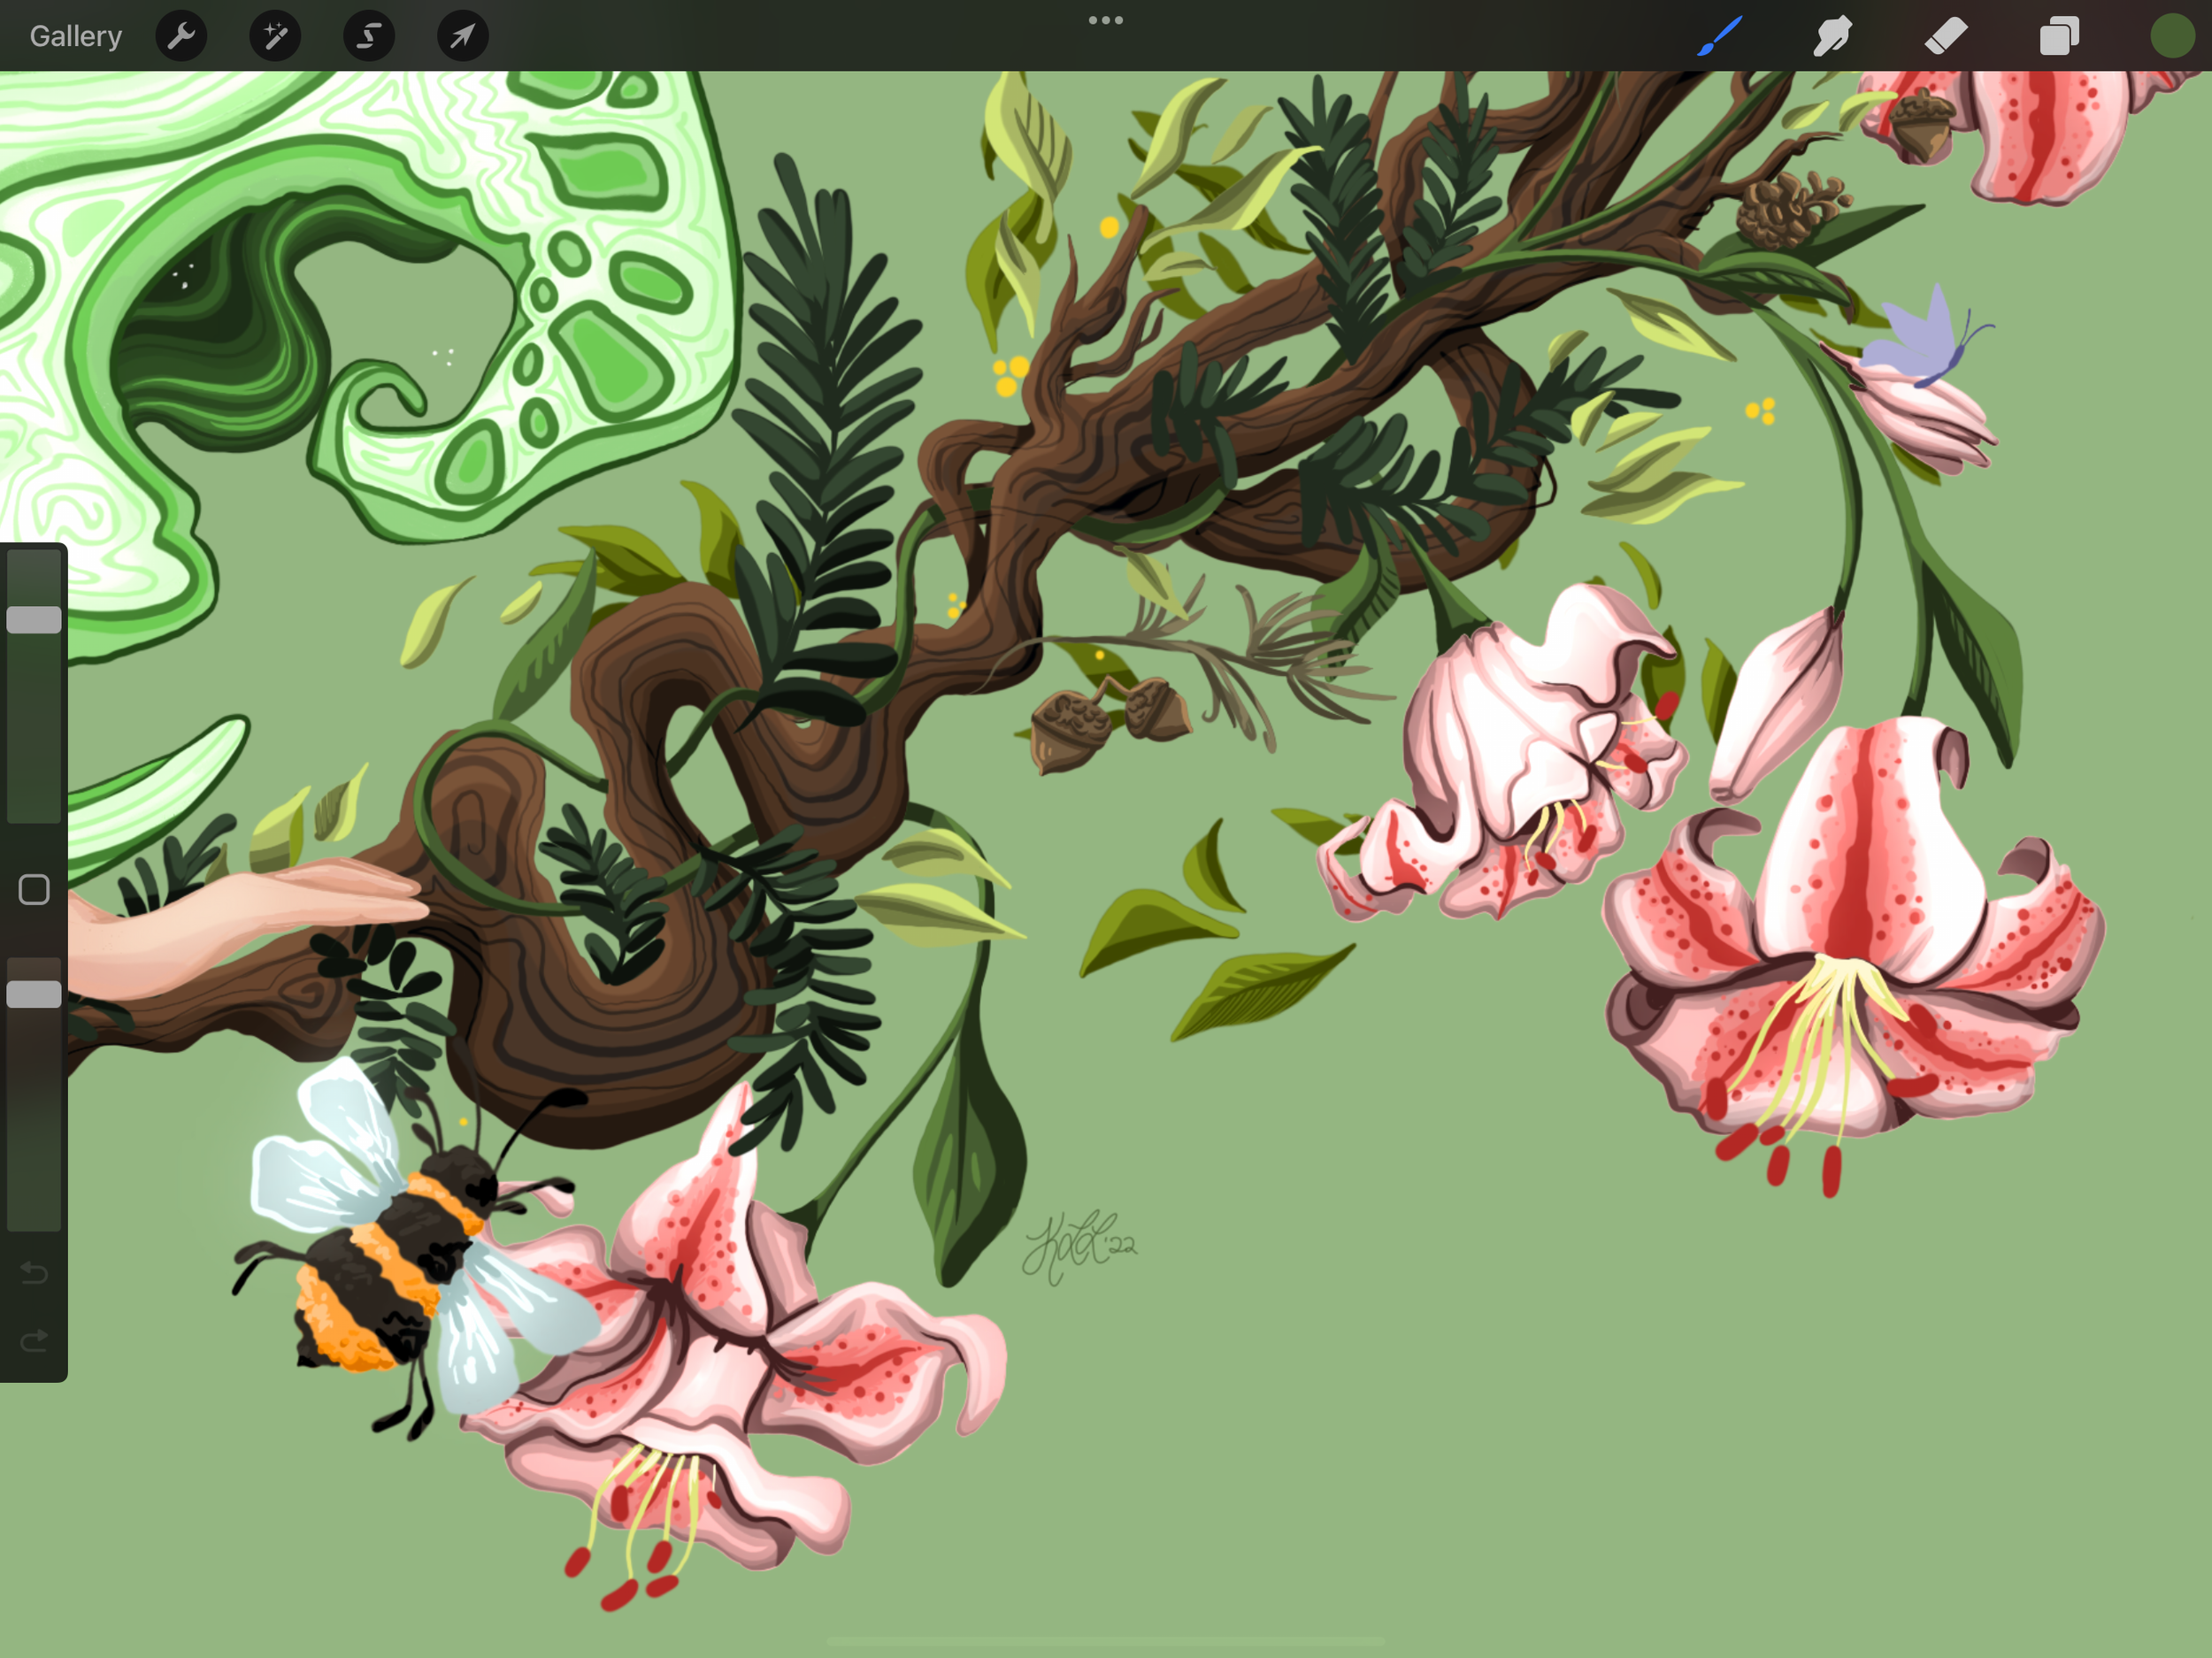Screen dimensions: 2212x1658
Task: Select the Paint brush tool
Action: pyautogui.click(x=1720, y=36)
